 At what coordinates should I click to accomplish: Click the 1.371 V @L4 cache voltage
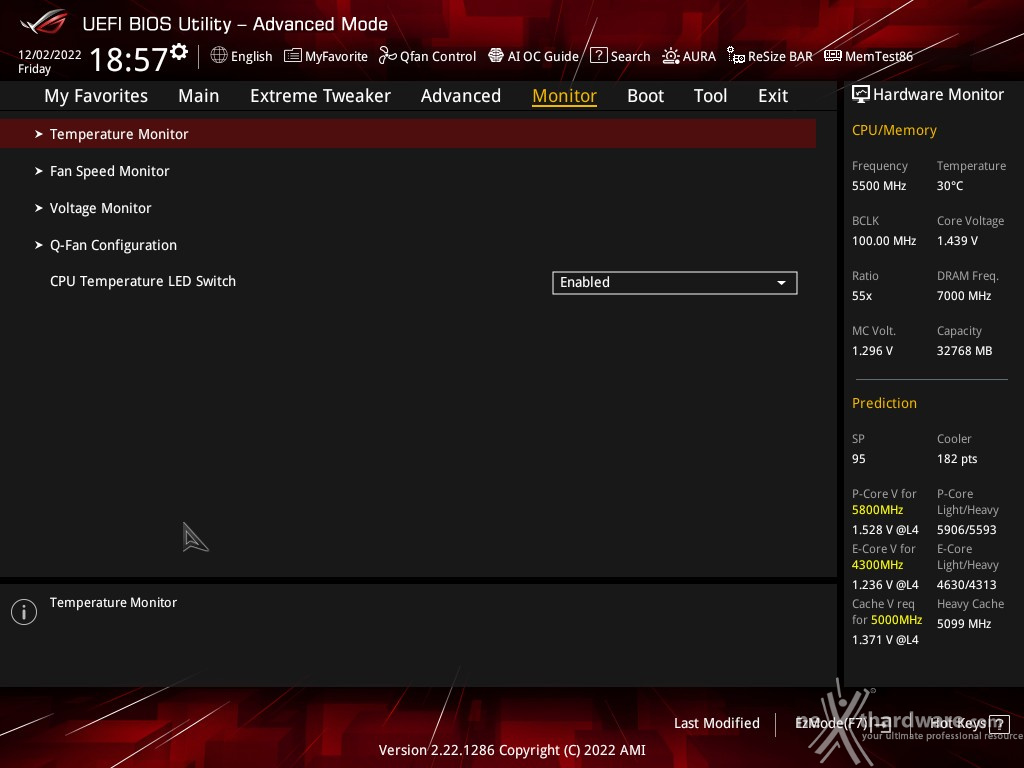tap(885, 639)
